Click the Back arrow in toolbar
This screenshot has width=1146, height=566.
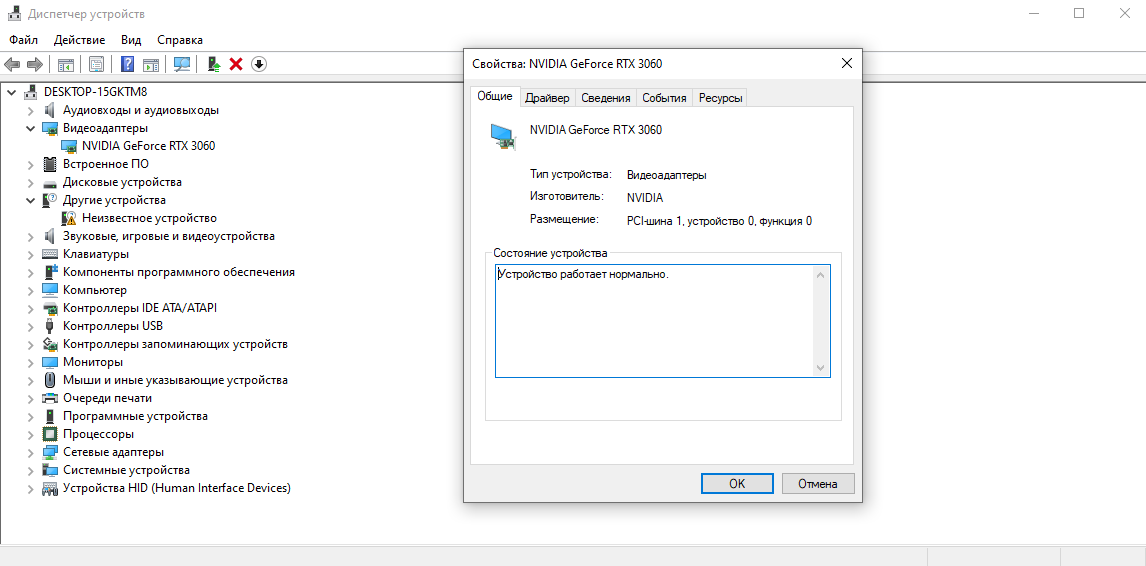12,64
